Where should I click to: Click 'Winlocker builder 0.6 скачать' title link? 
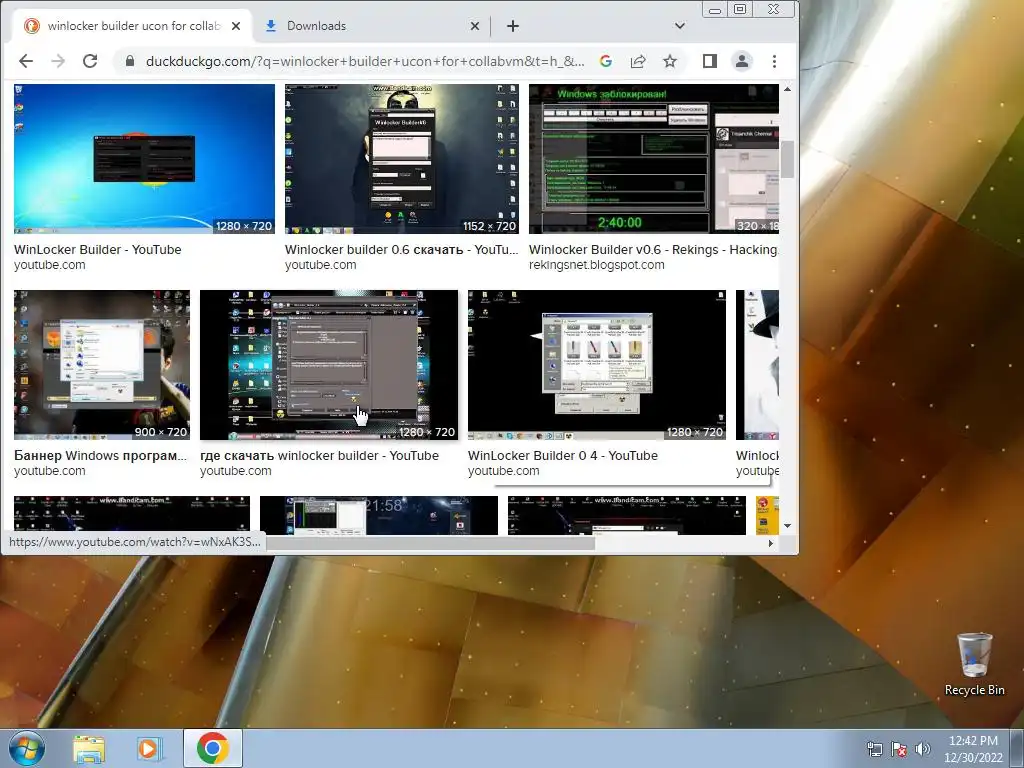(x=402, y=249)
